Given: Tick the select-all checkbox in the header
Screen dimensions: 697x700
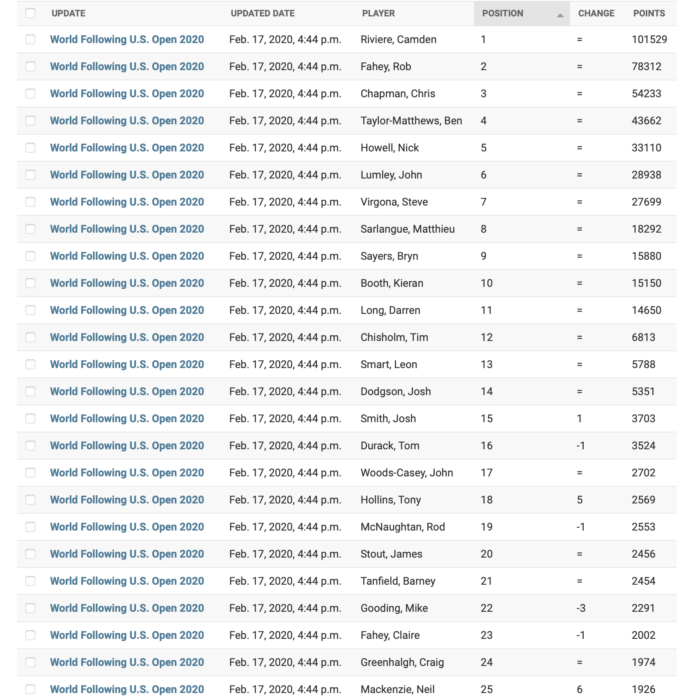Looking at the screenshot, I should [x=30, y=14].
